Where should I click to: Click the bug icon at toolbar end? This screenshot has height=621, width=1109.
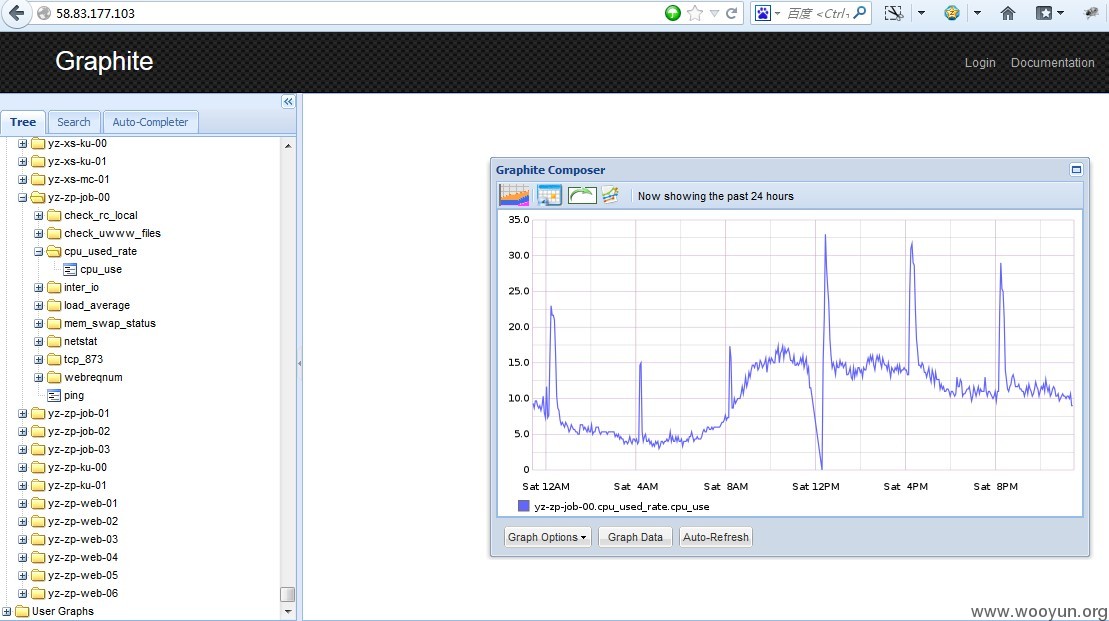point(1091,13)
